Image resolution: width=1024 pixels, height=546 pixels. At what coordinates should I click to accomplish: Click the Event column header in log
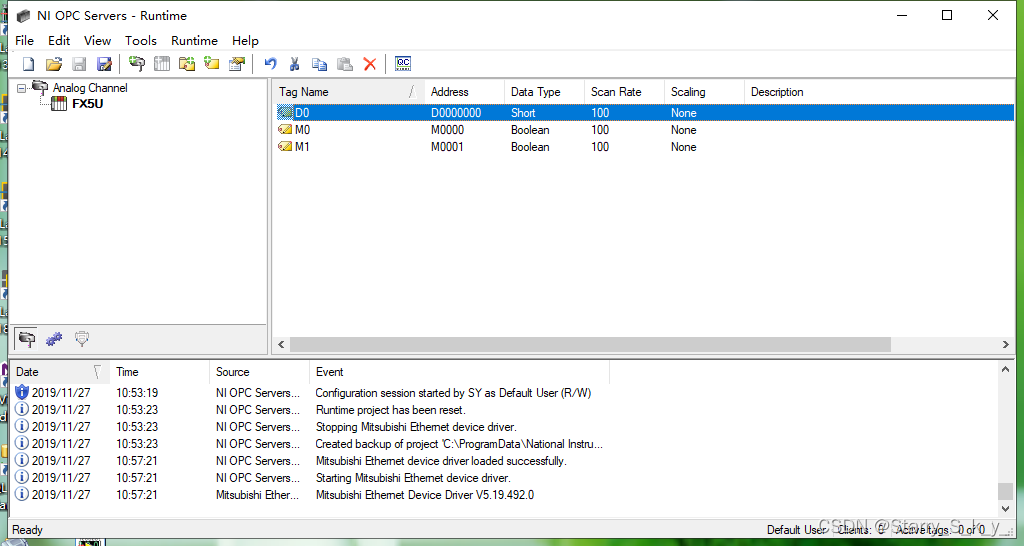(459, 372)
